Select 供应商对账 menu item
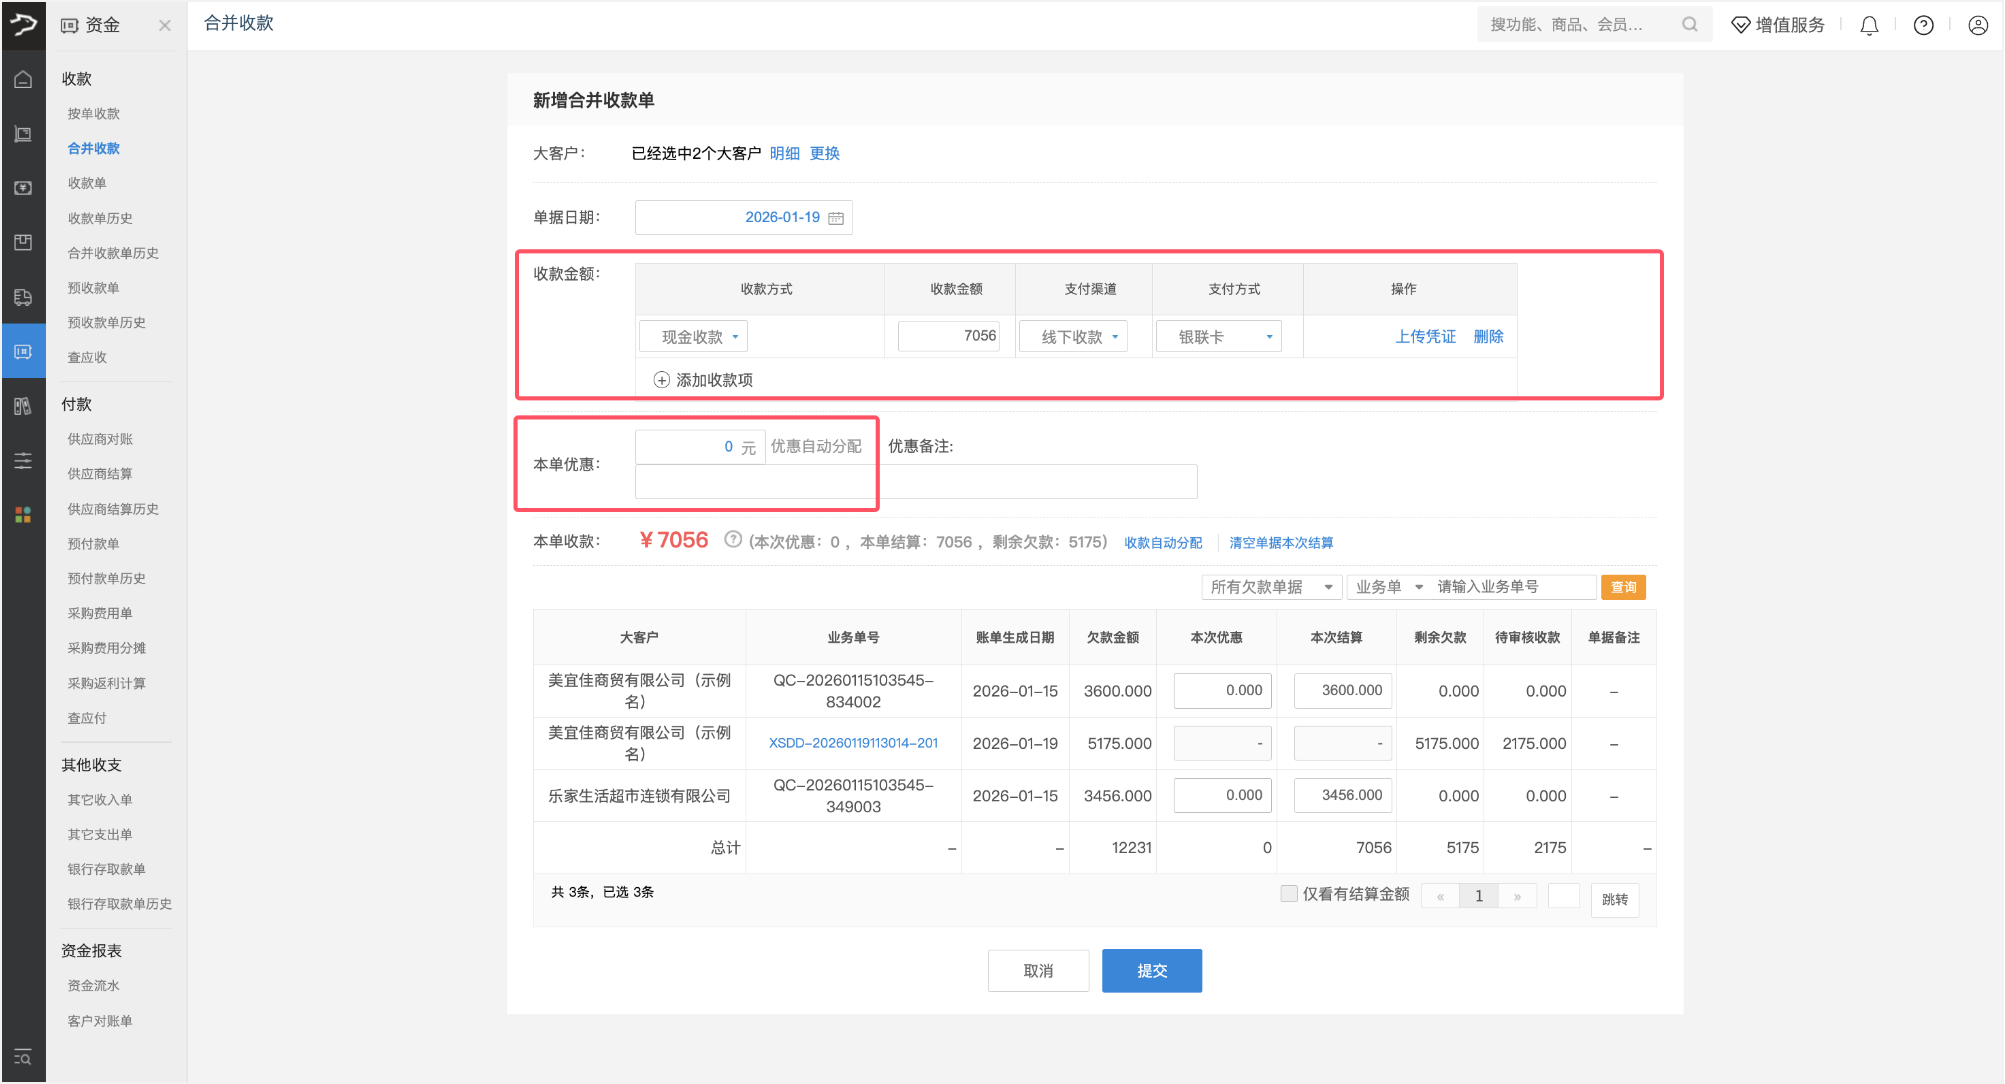 [x=100, y=439]
